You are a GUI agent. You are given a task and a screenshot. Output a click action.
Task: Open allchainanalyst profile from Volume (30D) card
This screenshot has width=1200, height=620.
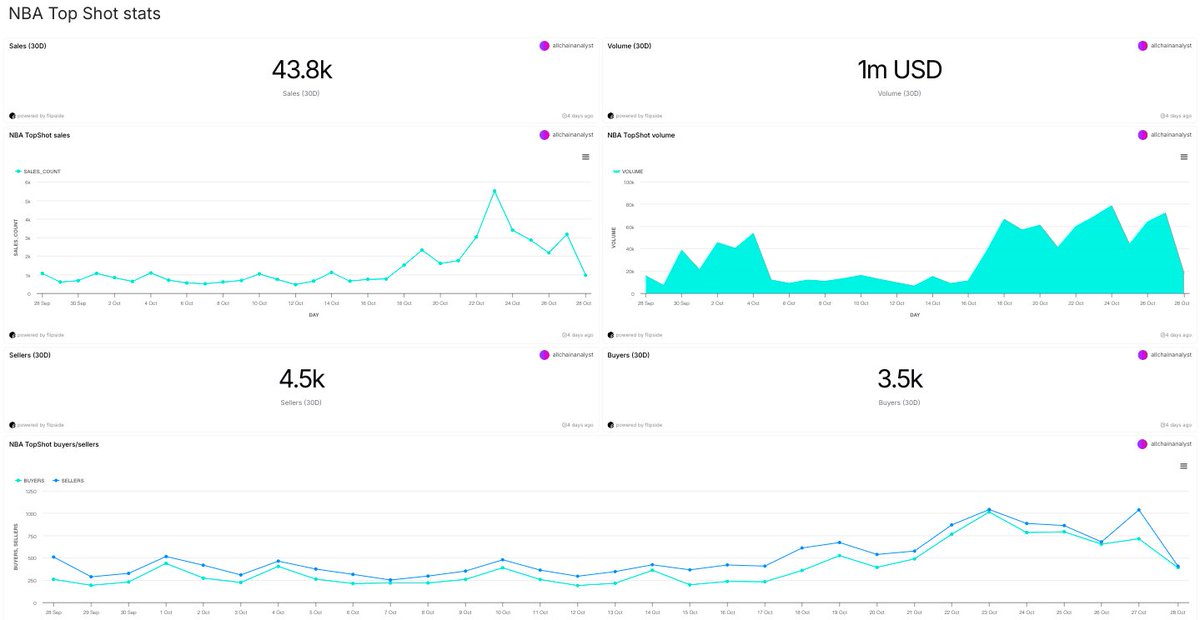(x=1171, y=46)
